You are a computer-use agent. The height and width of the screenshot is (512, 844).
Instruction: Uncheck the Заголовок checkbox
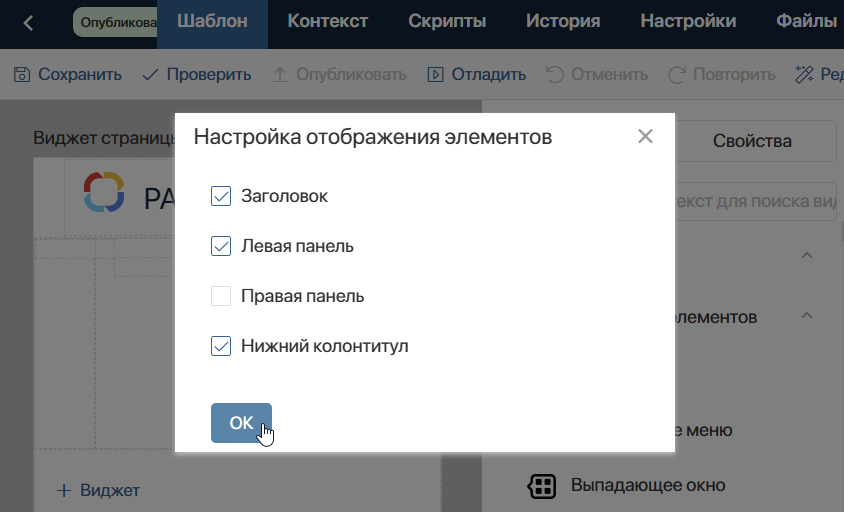click(x=221, y=196)
